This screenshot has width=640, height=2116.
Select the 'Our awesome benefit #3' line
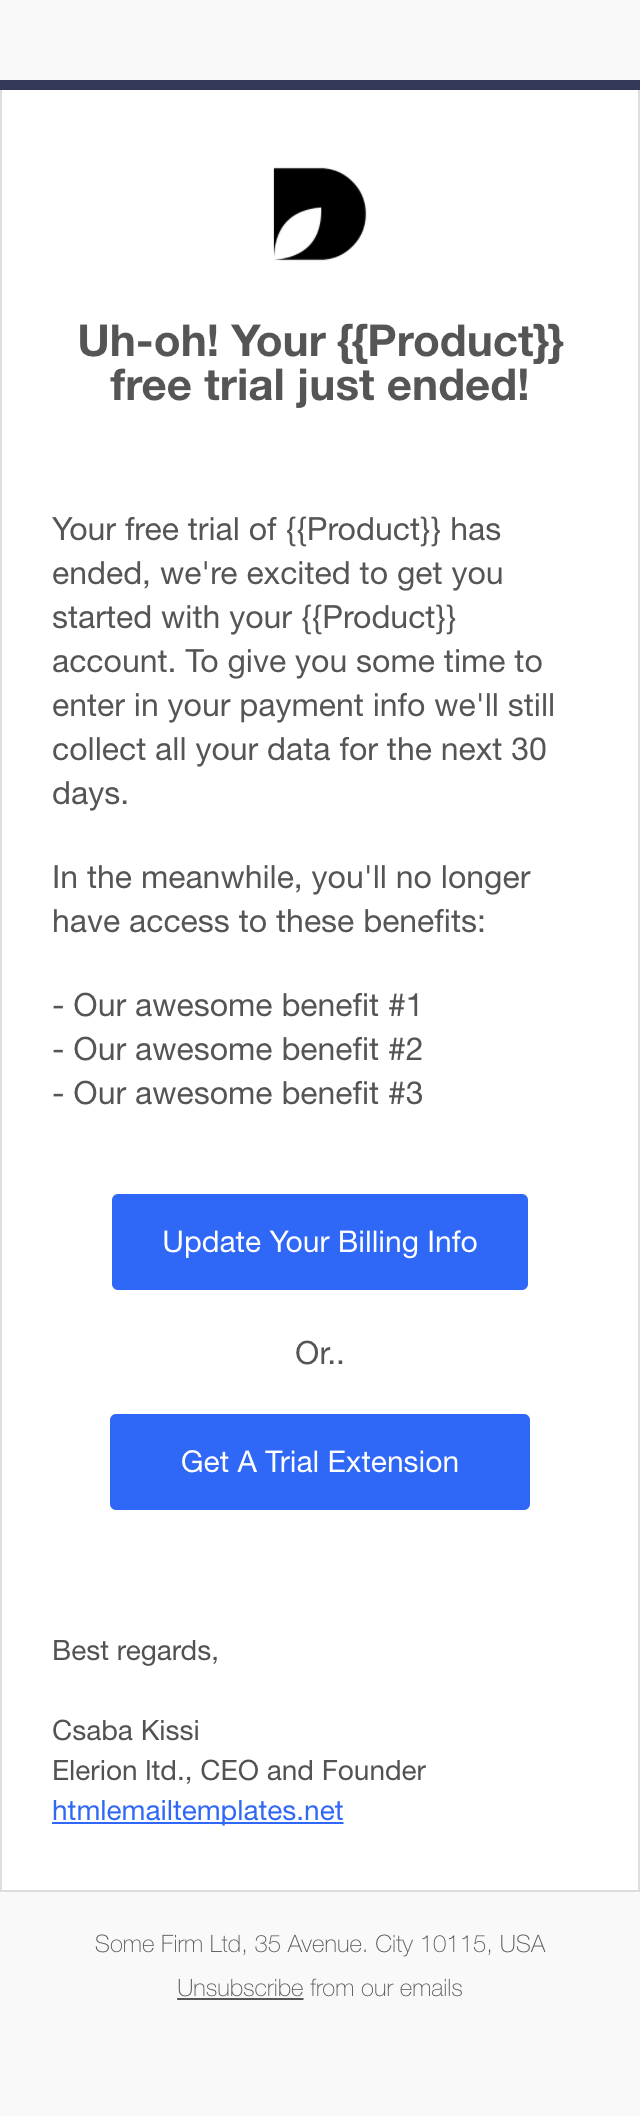coord(237,1093)
